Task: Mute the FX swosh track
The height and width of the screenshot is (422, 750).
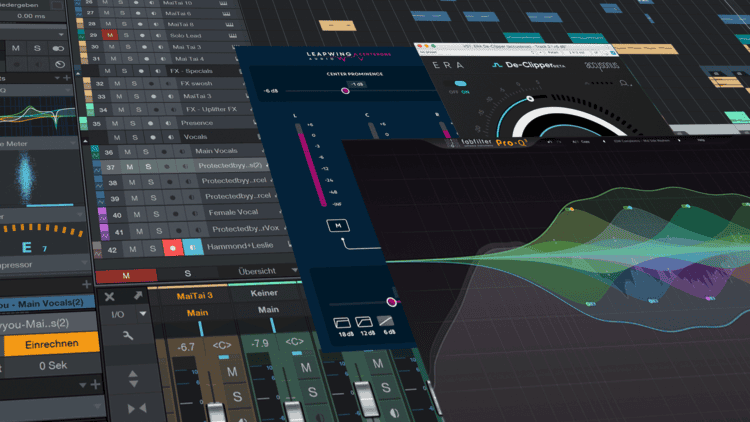Action: click(117, 83)
